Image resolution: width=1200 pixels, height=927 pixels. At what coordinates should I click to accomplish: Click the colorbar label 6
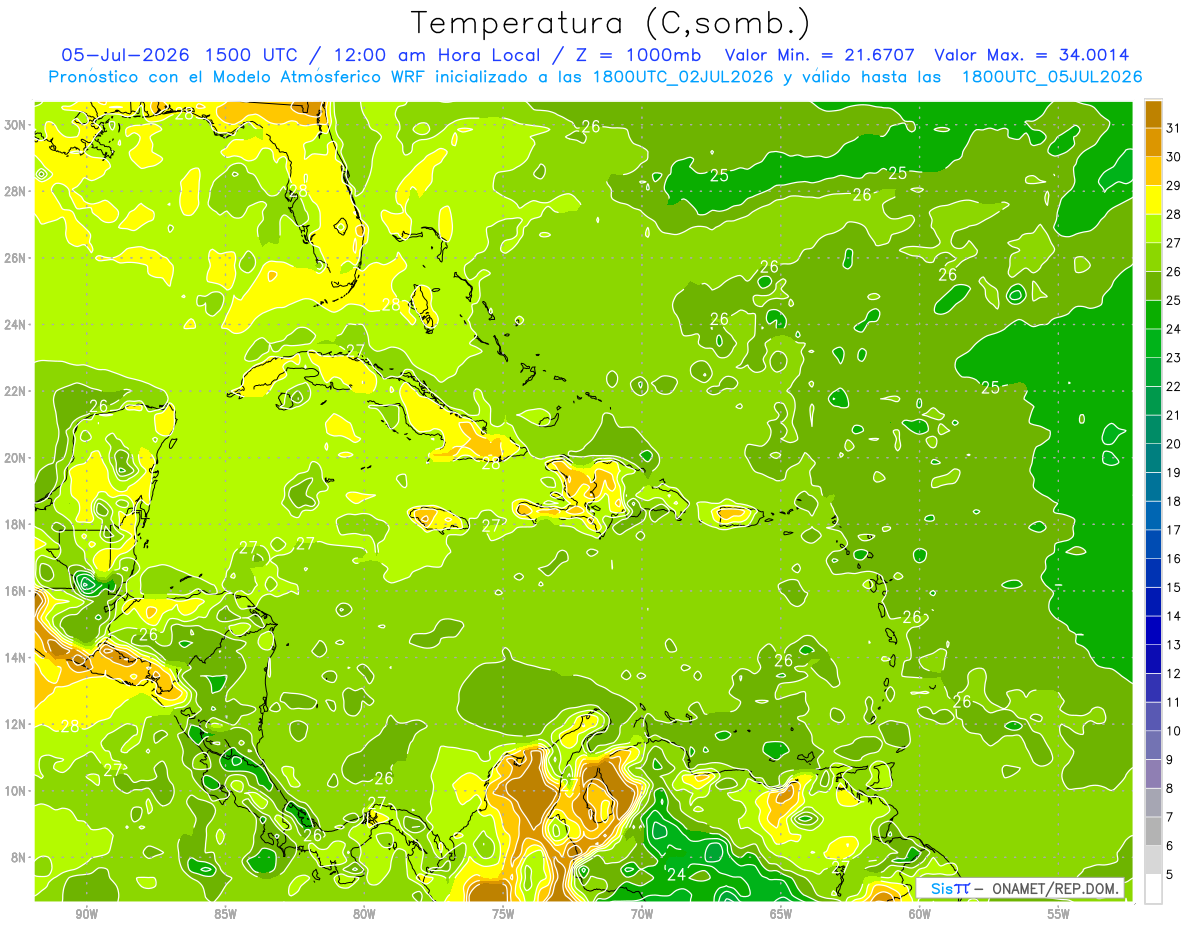click(1170, 846)
